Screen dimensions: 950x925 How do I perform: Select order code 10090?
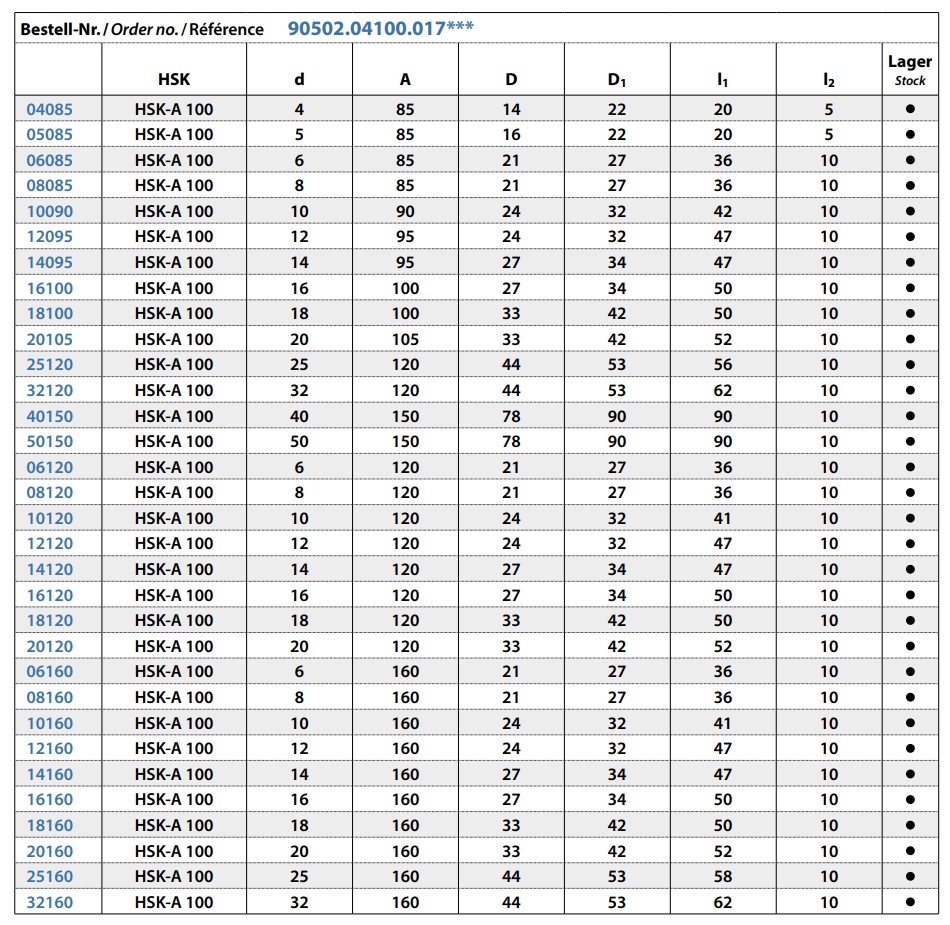point(49,211)
